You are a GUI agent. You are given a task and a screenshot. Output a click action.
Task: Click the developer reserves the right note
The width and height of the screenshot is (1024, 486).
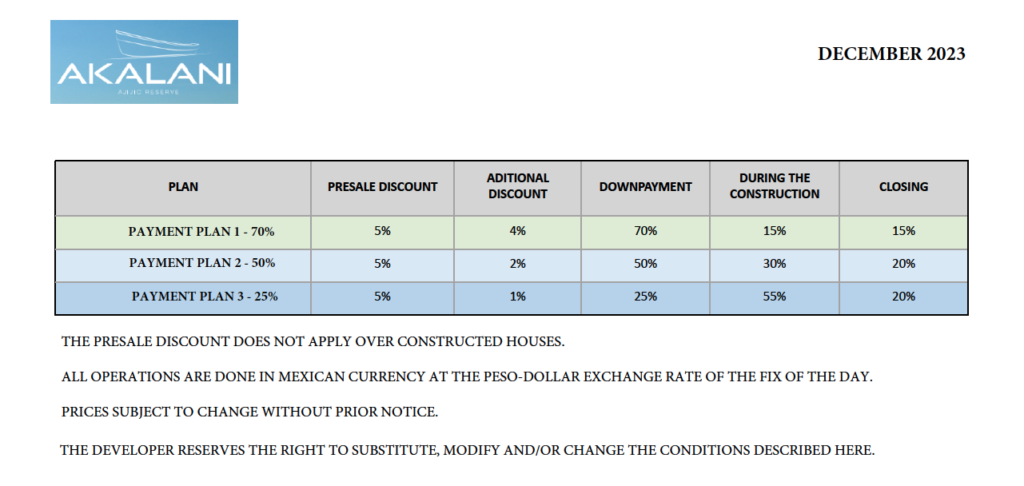467,450
